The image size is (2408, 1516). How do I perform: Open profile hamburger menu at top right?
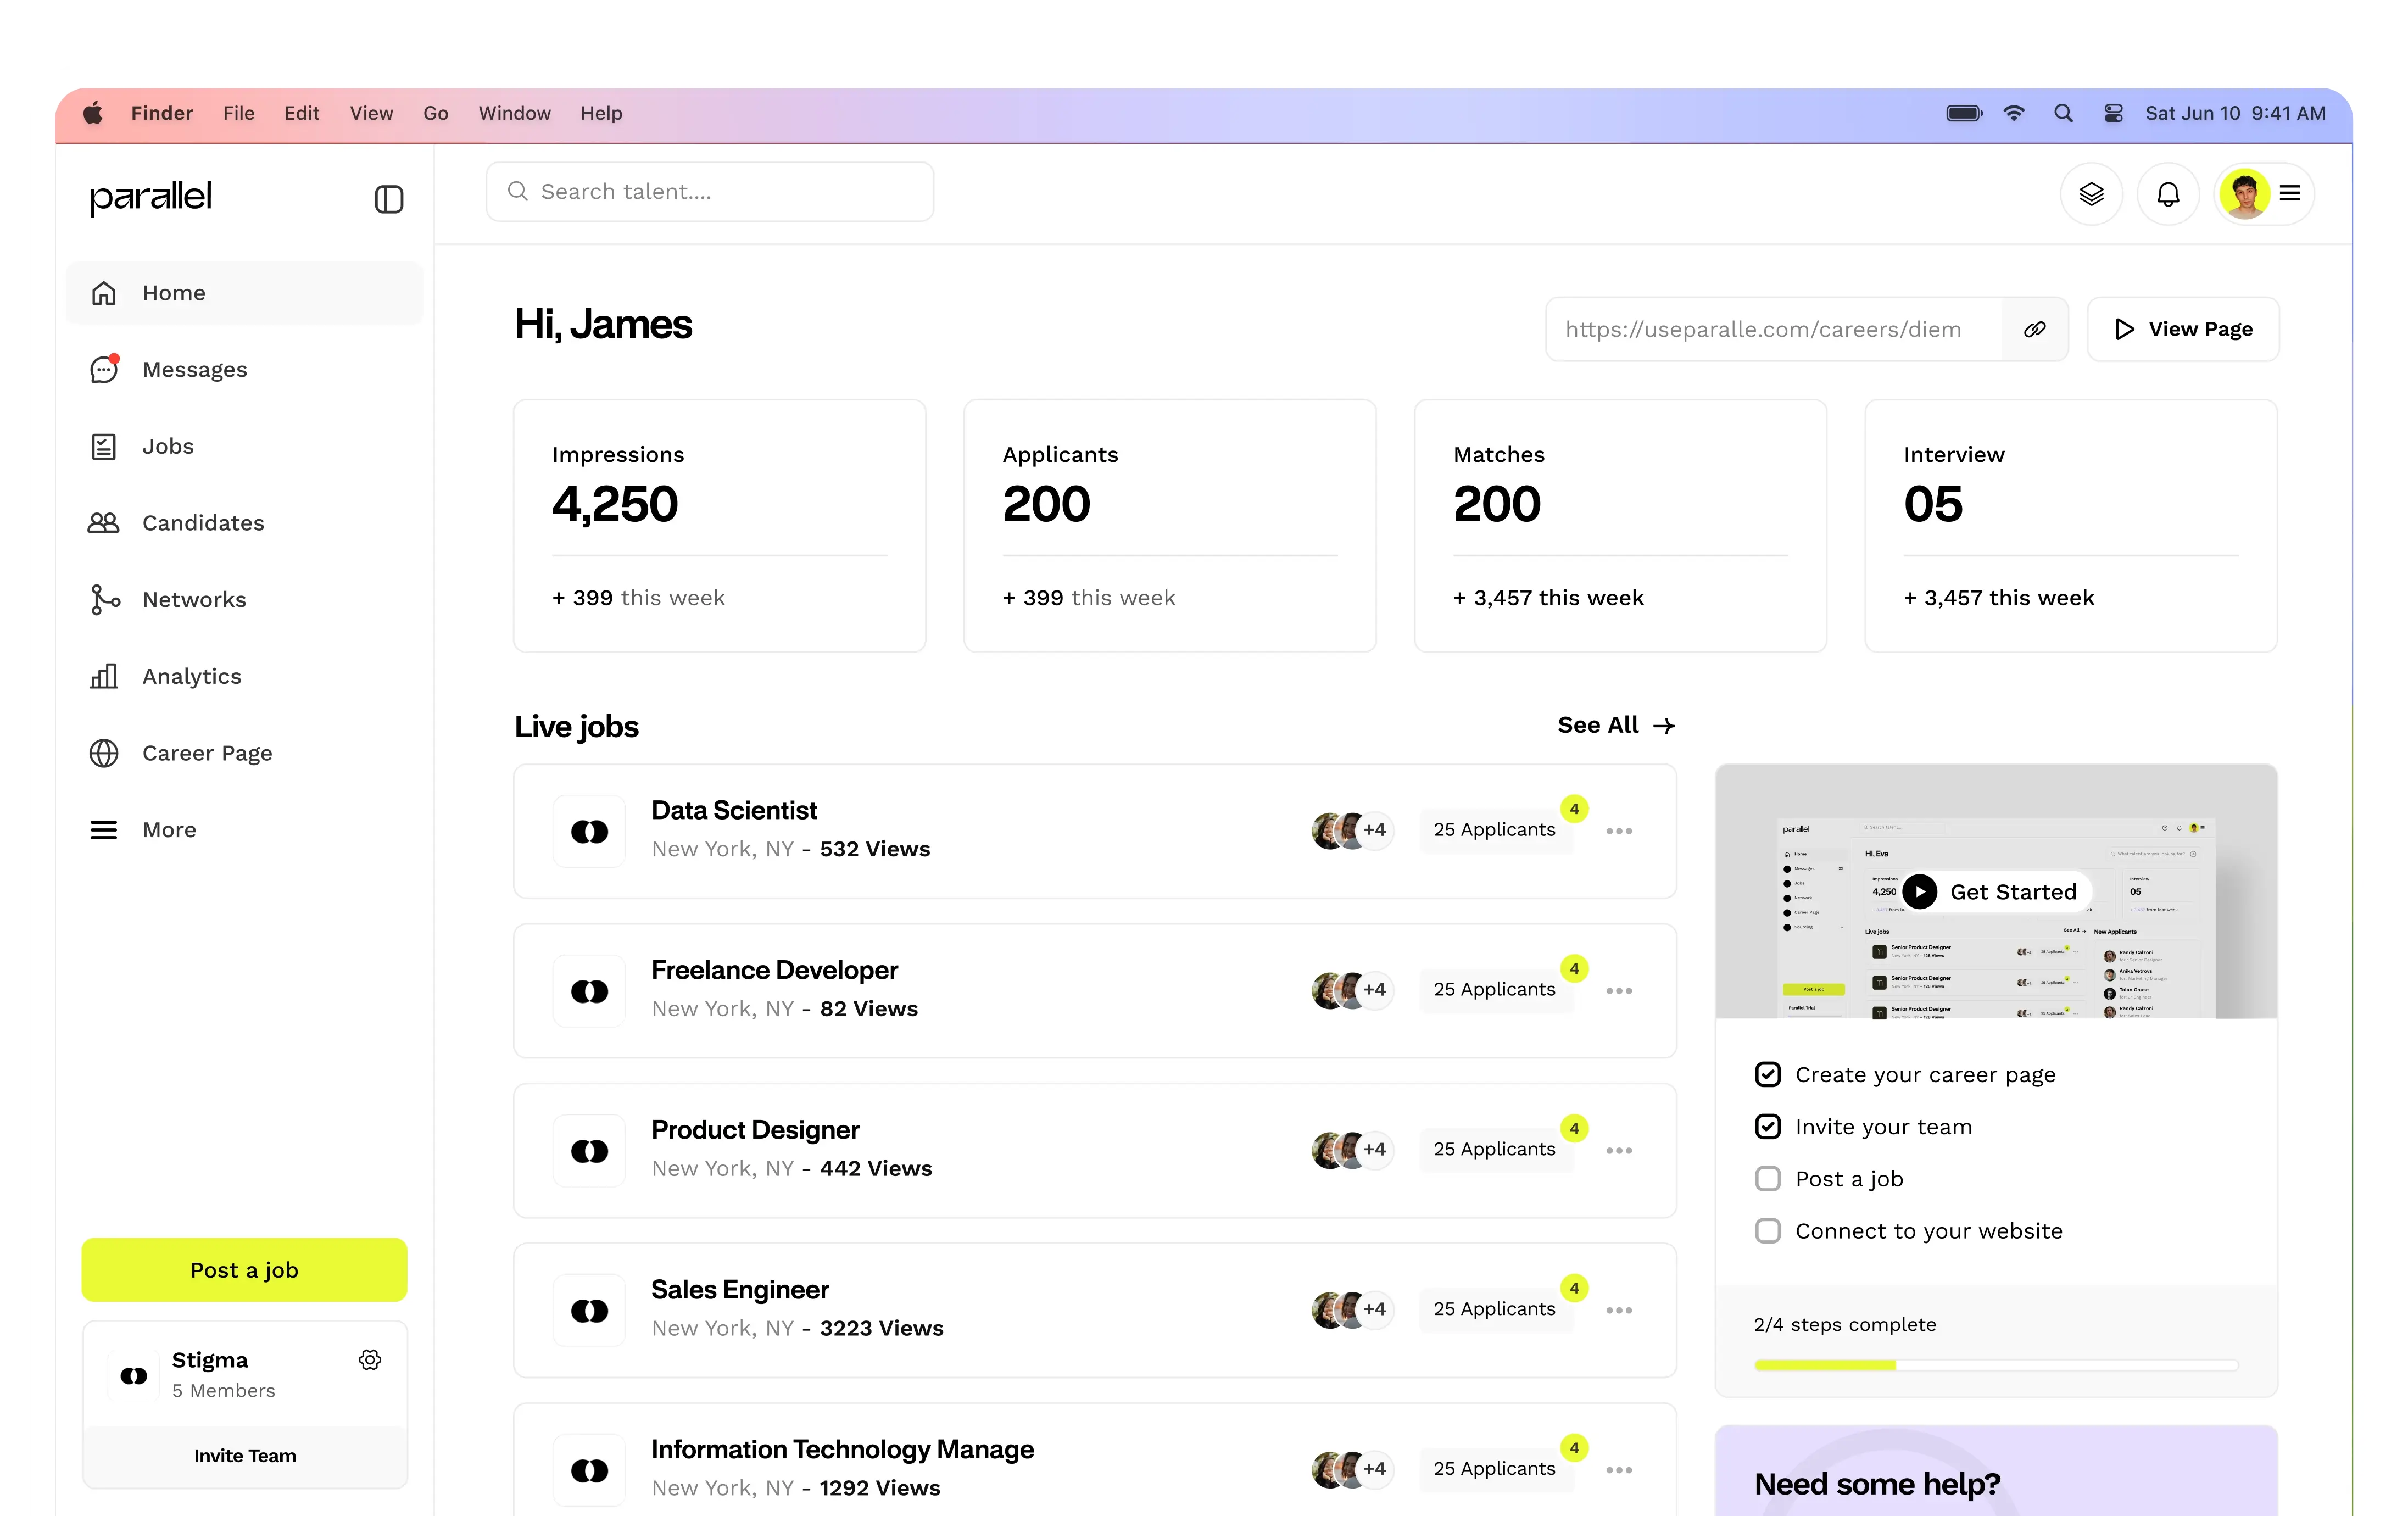(2289, 194)
